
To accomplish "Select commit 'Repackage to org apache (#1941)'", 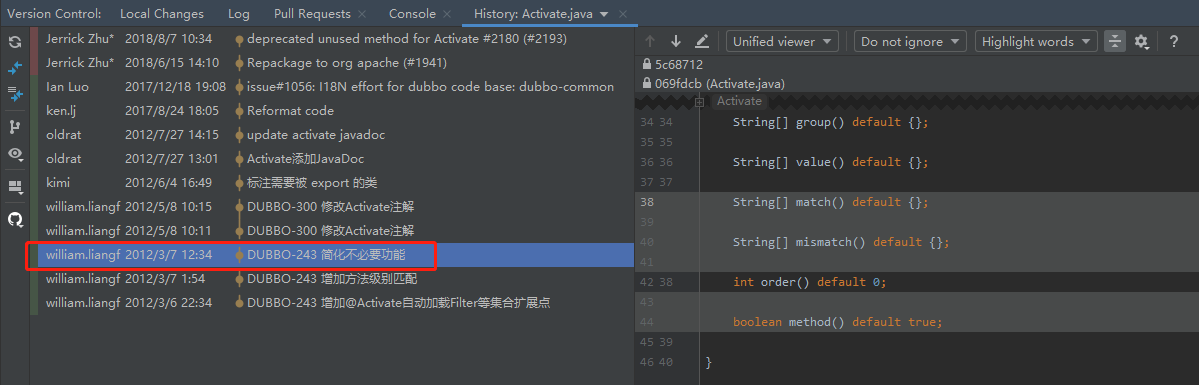I will [332, 63].
